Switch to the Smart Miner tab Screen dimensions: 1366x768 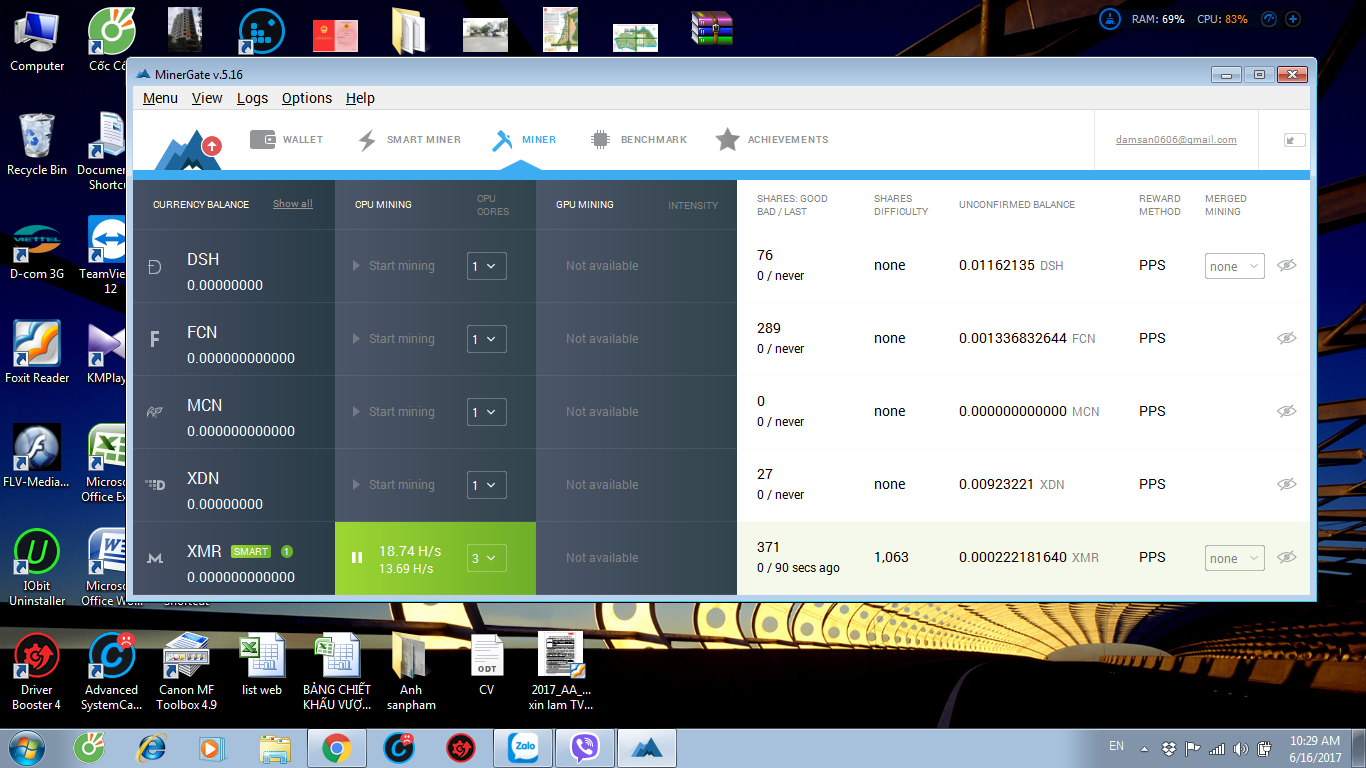409,140
